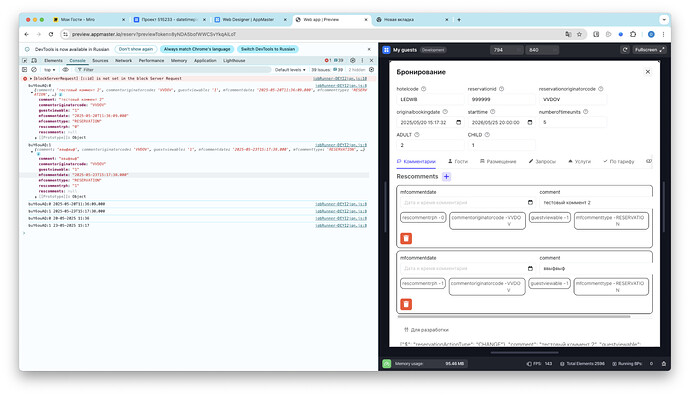Screen dimensions: 690x396
Task: Click the hotelcode input LEOWB
Action: (430, 99)
